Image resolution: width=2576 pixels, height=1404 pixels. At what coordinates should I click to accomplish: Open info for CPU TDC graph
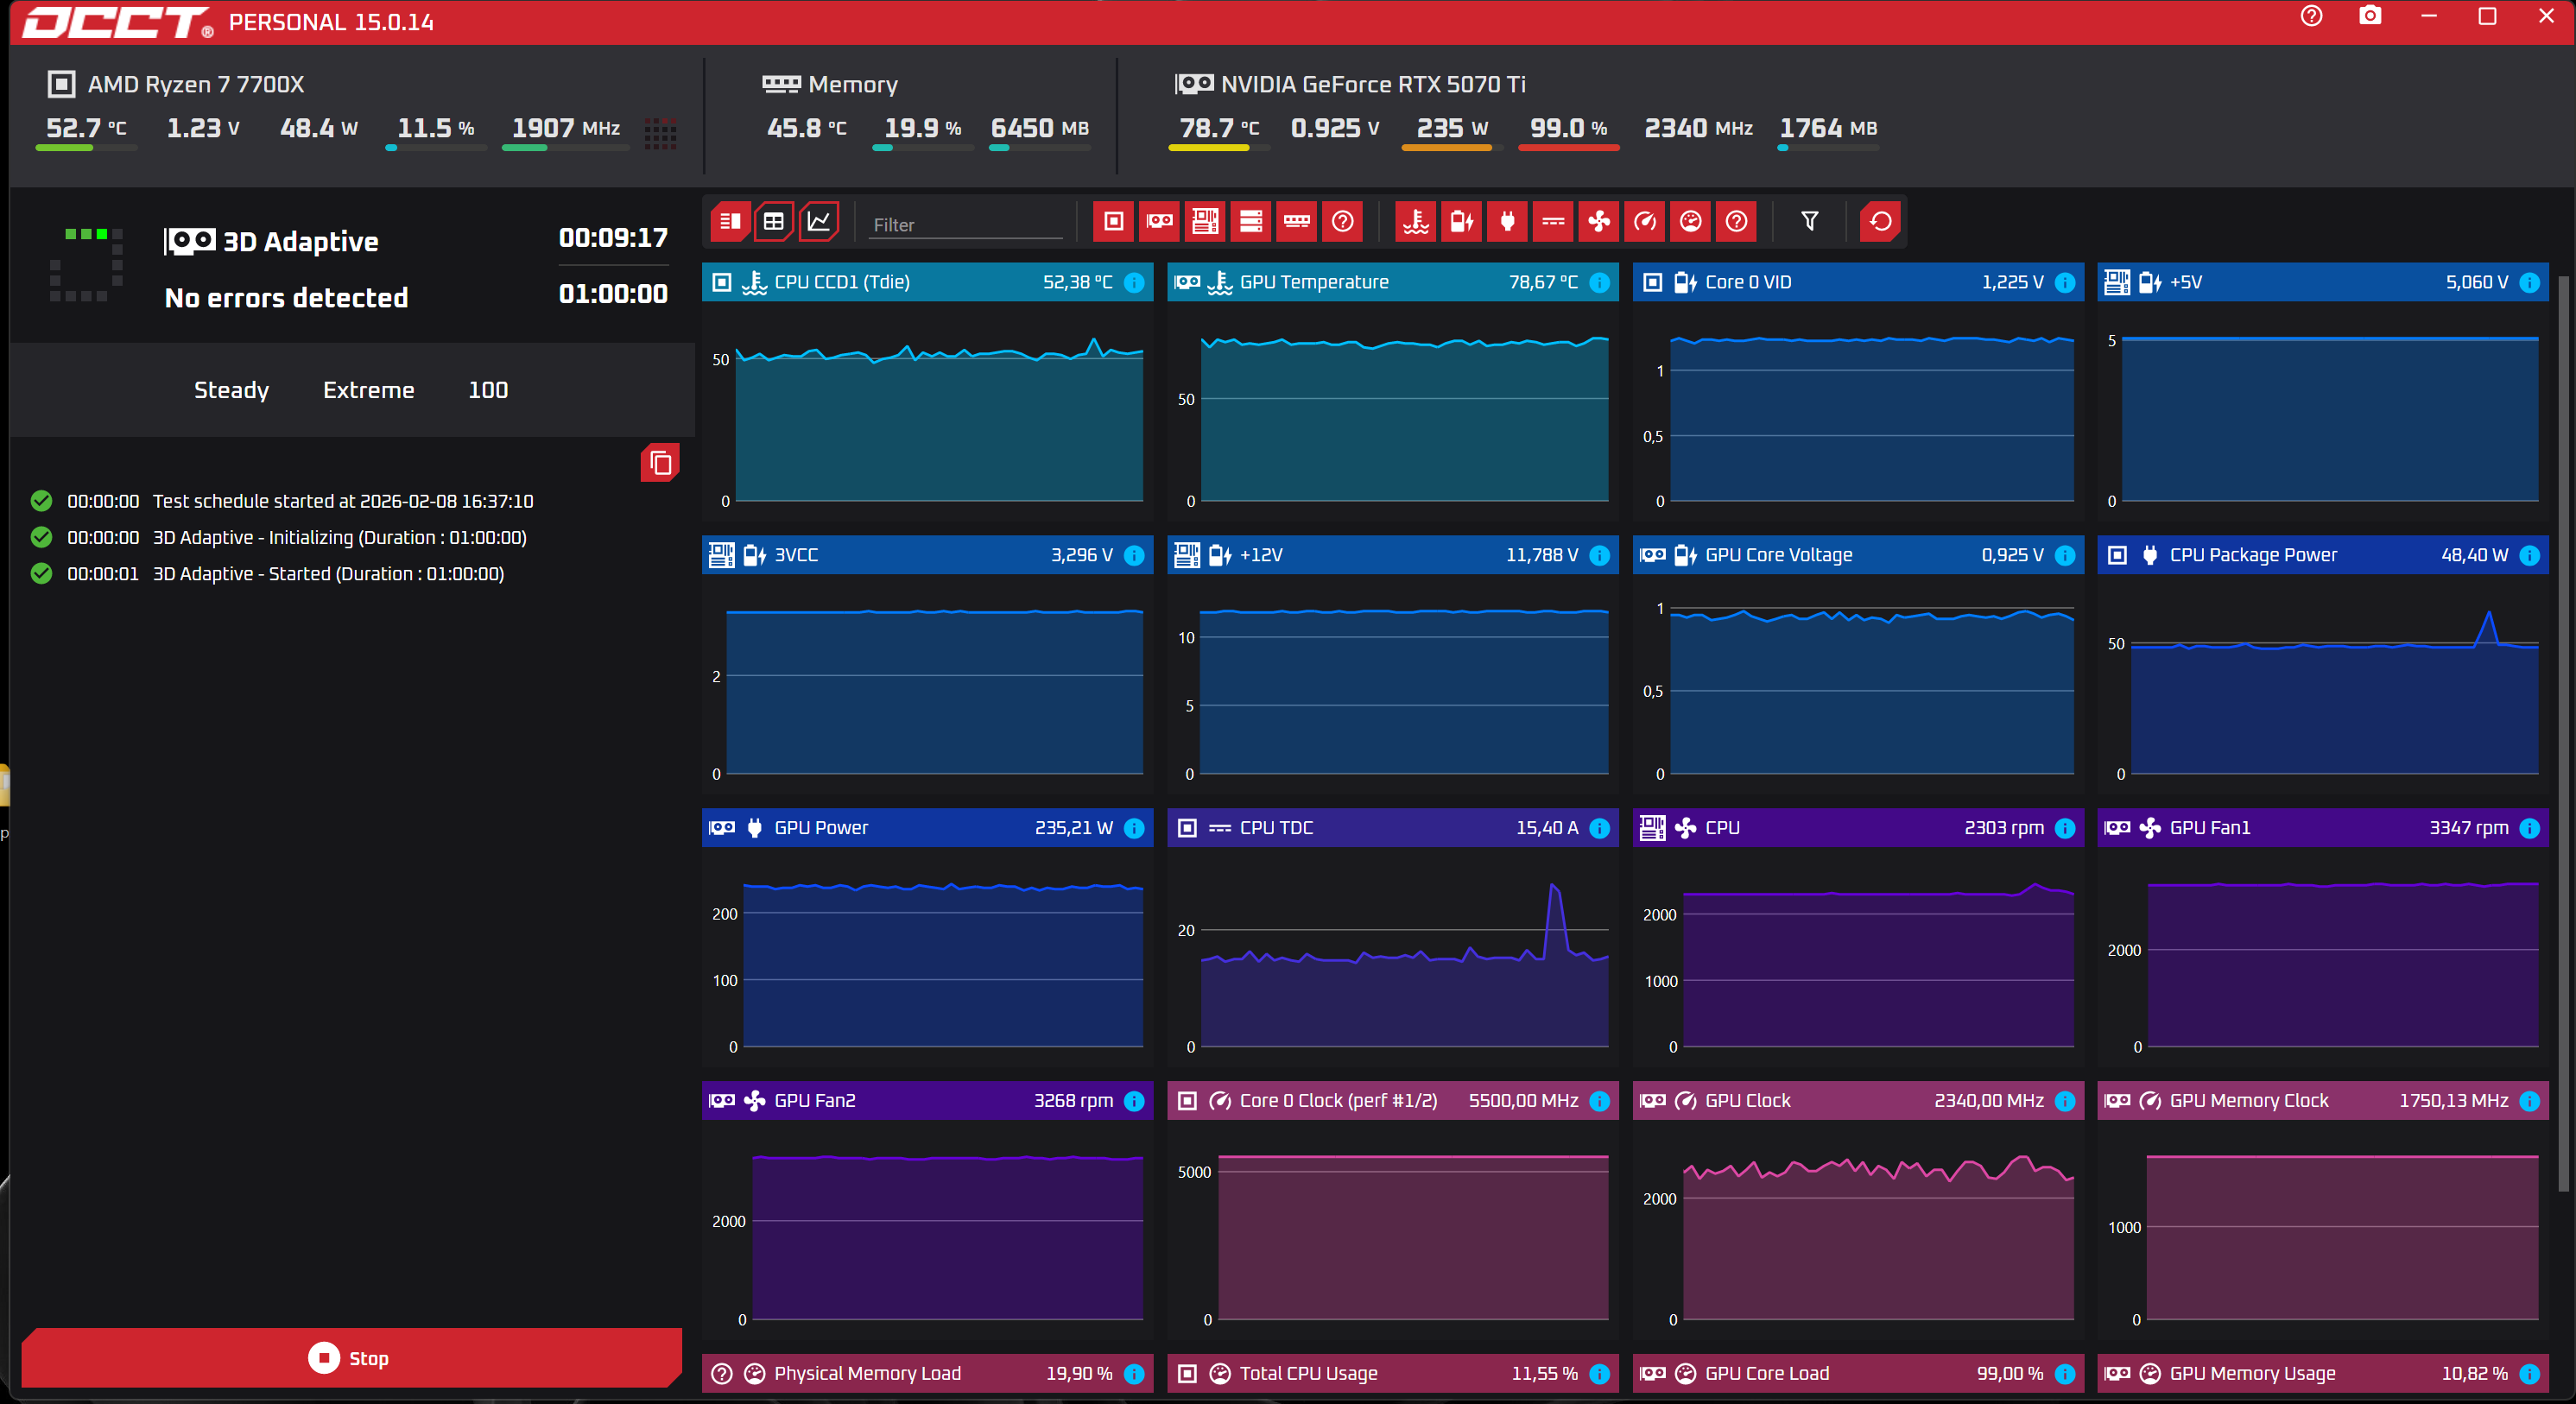click(x=1600, y=828)
